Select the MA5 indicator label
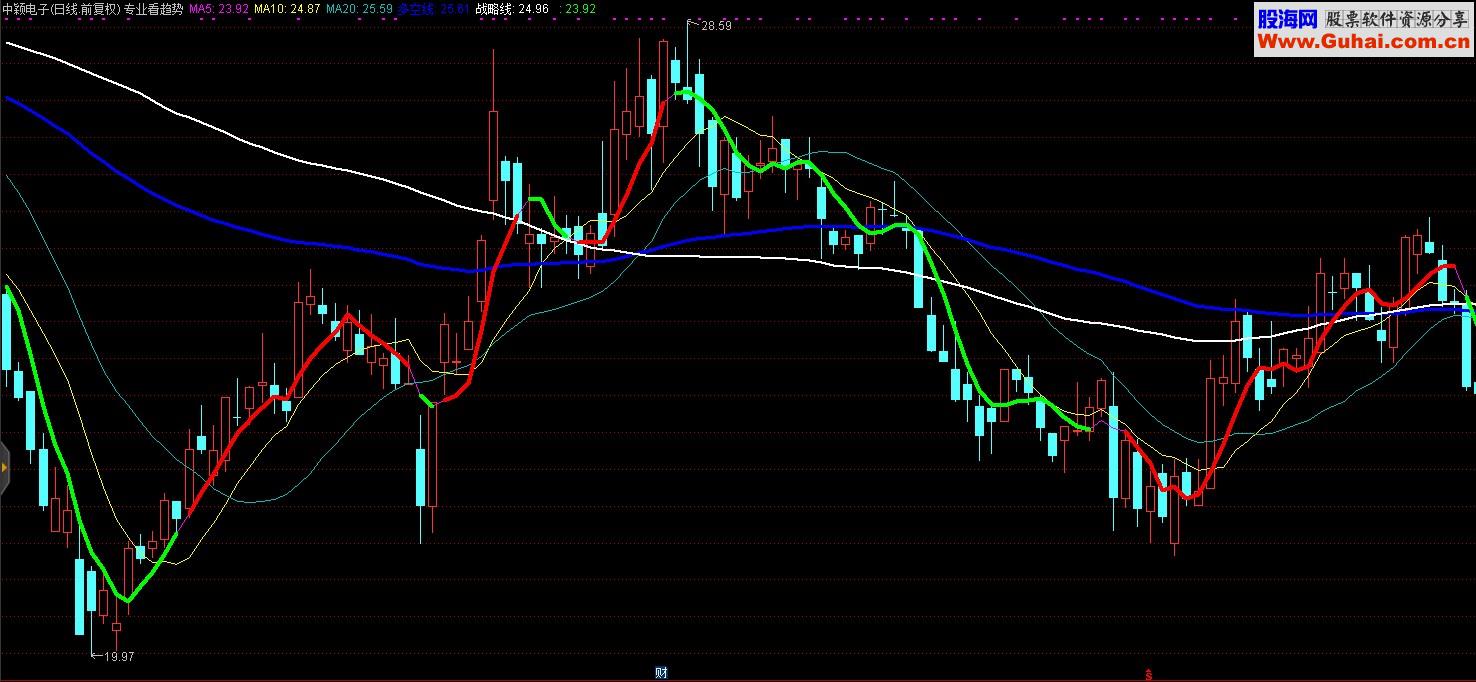This screenshot has height=682, width=1476. pos(219,9)
